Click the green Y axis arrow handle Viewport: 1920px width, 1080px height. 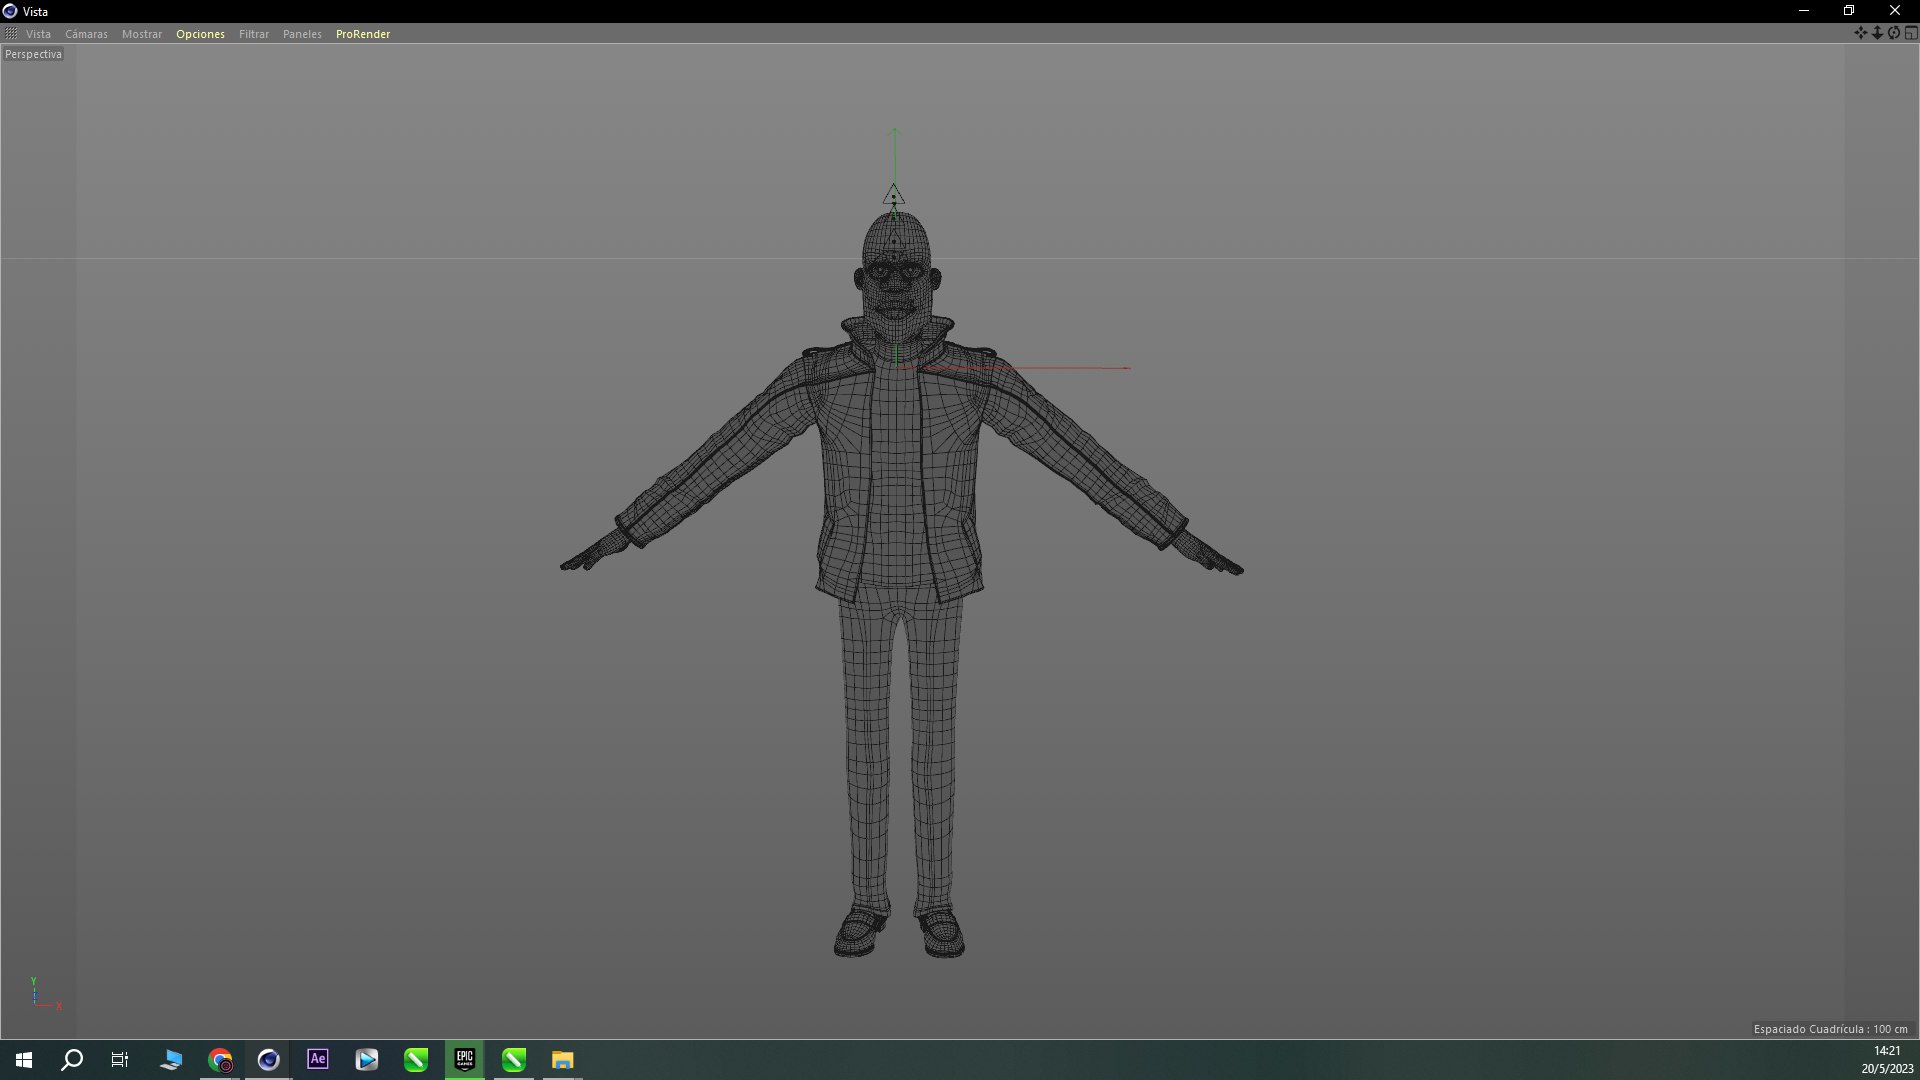[895, 133]
